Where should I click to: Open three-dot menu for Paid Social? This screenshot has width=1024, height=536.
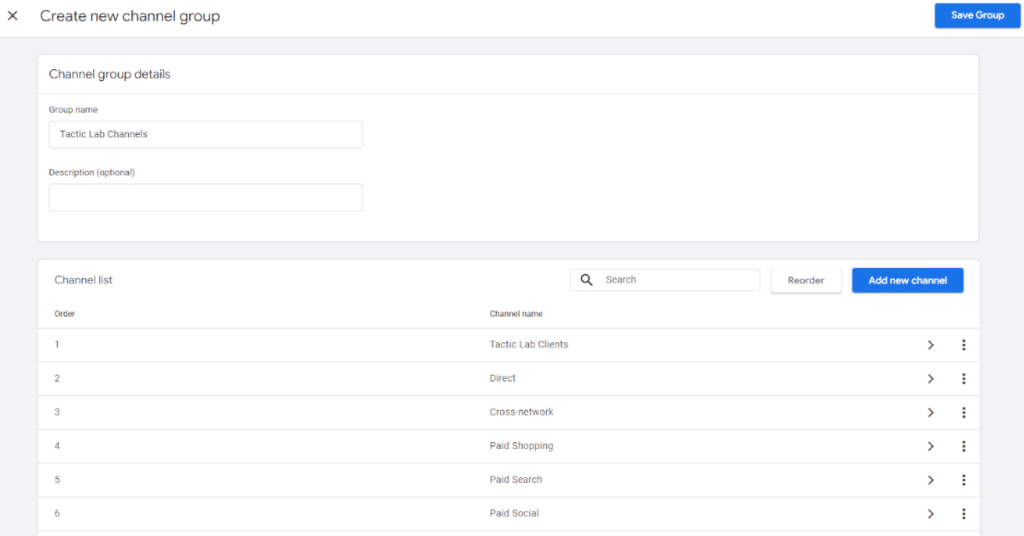(964, 514)
